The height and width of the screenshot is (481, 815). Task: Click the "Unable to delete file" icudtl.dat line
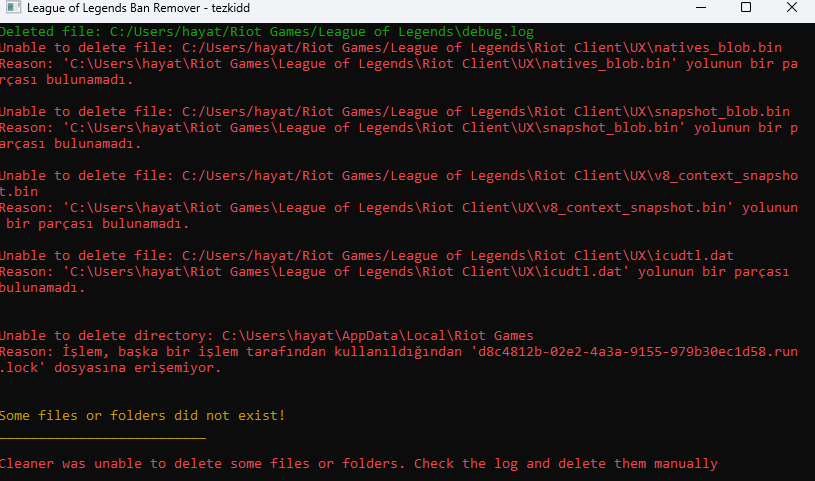[x=367, y=256]
